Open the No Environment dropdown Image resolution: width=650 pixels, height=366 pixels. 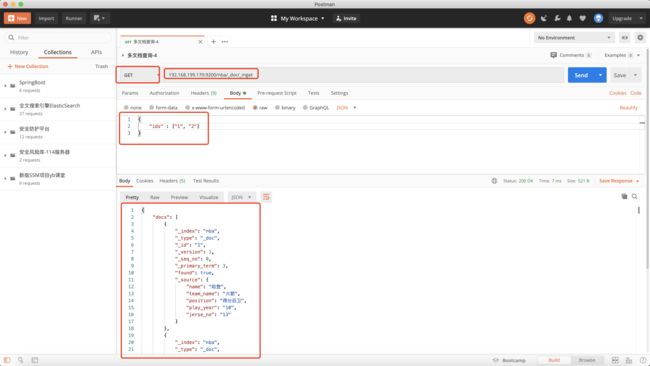574,38
